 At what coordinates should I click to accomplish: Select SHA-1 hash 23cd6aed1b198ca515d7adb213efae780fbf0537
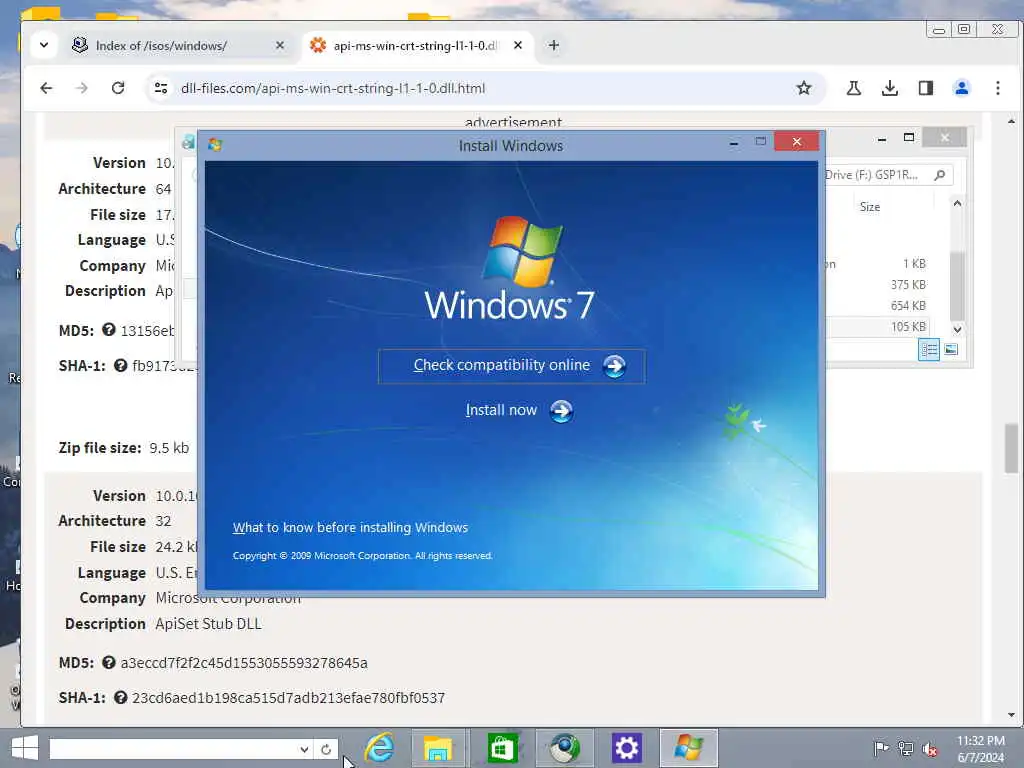[289, 698]
